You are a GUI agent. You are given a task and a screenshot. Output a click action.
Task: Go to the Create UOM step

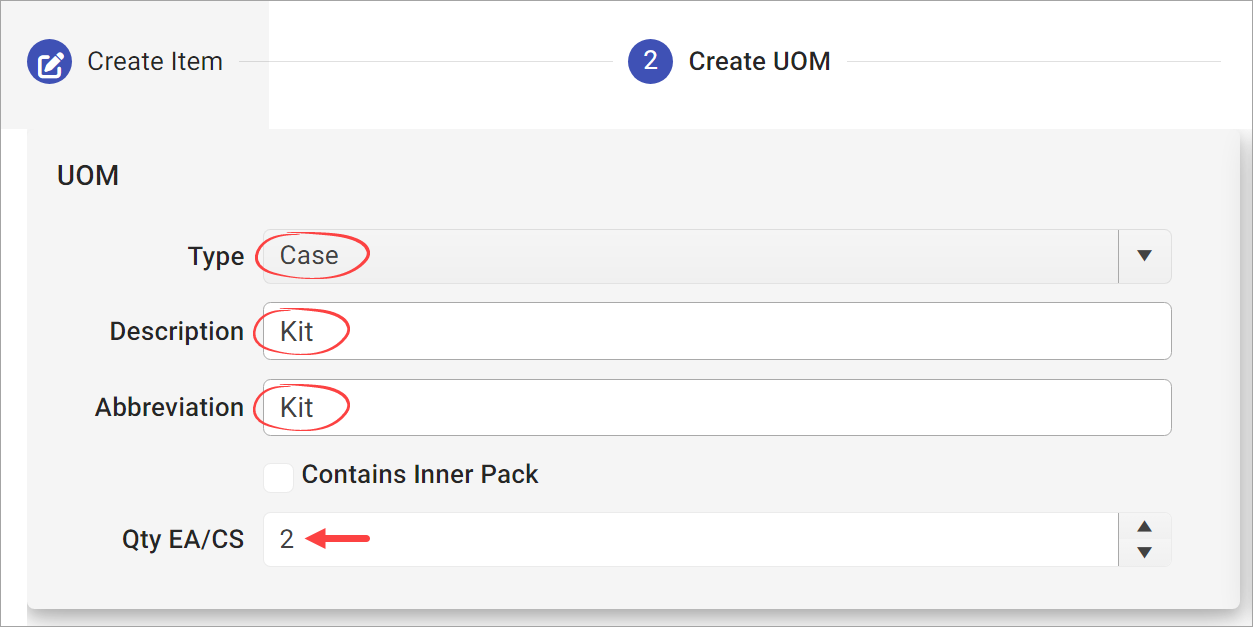tap(760, 62)
